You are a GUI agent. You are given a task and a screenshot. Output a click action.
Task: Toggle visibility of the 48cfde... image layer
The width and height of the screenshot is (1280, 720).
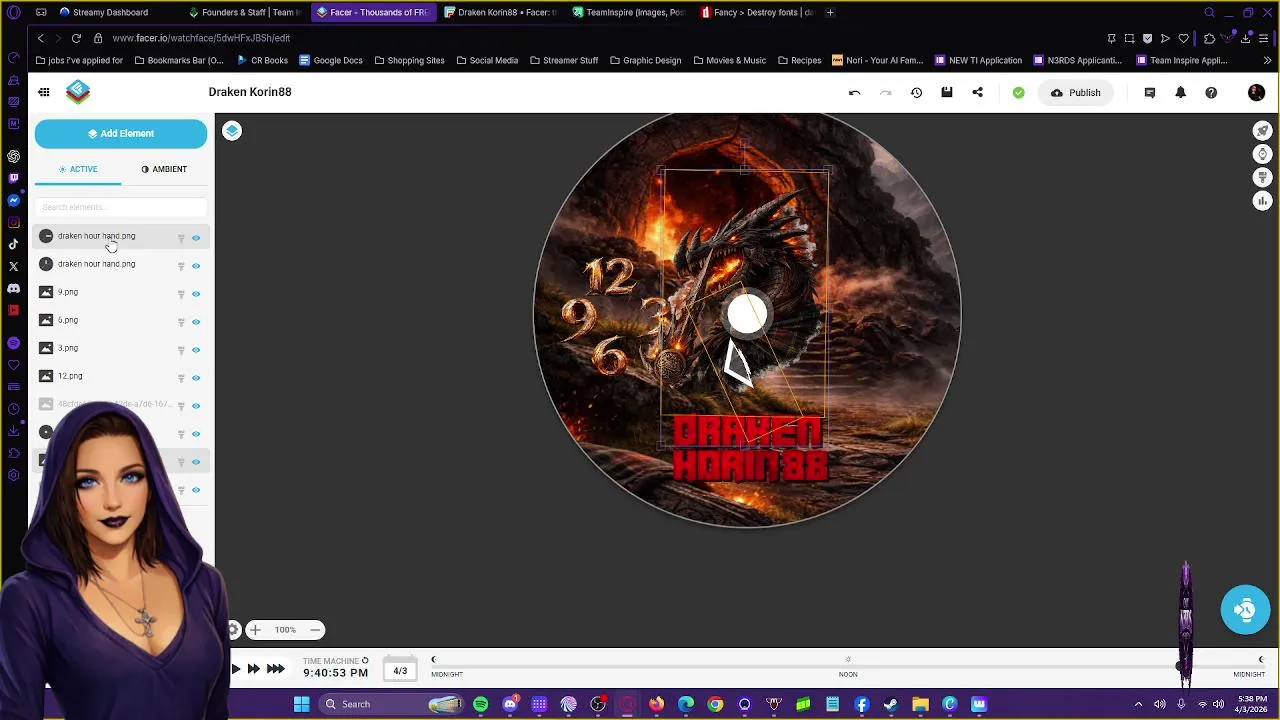pos(196,406)
